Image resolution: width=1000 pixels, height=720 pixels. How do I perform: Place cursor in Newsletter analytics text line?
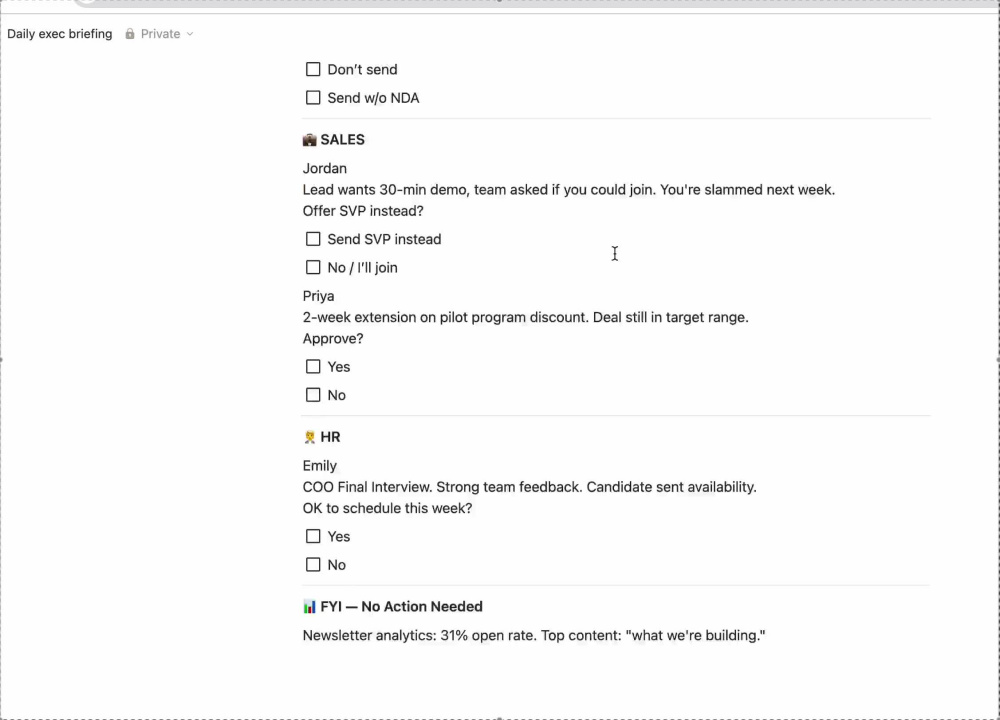pyautogui.click(x=534, y=635)
